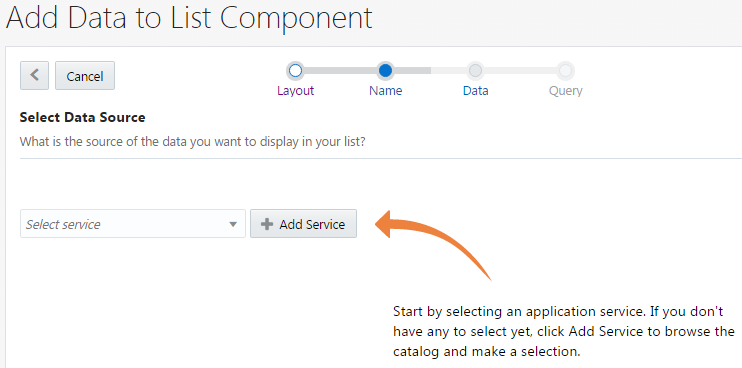Viewport: 742px width, 368px height.
Task: Open the Select service dropdown arrow
Action: point(233,224)
